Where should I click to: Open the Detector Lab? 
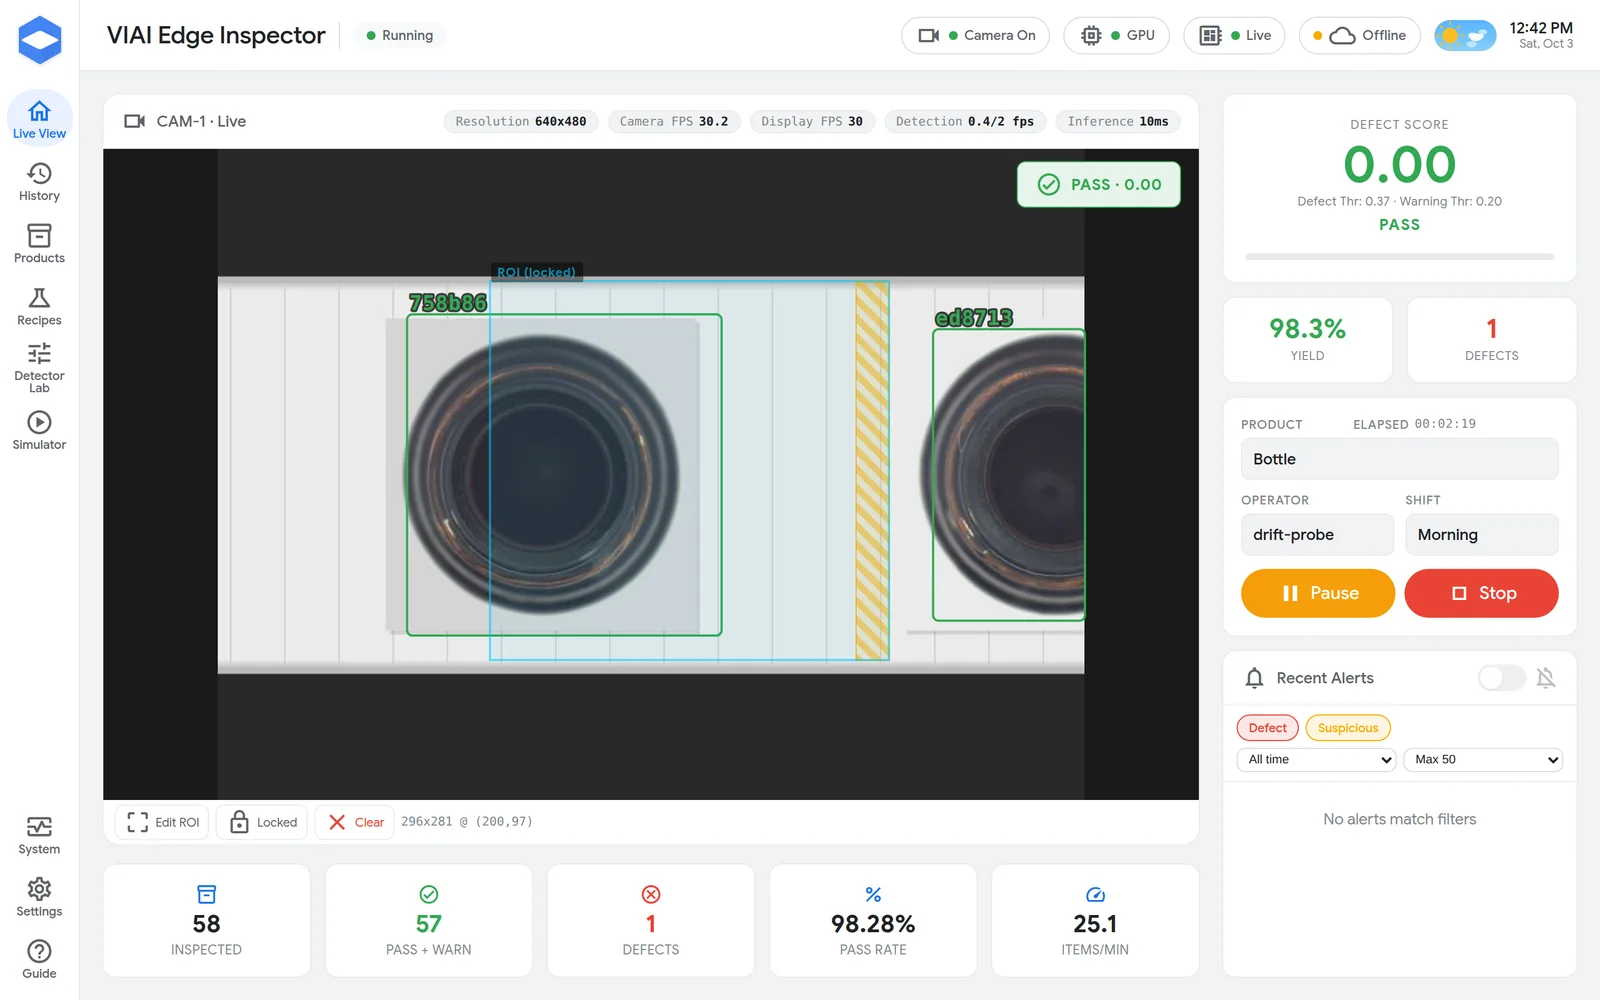[39, 368]
